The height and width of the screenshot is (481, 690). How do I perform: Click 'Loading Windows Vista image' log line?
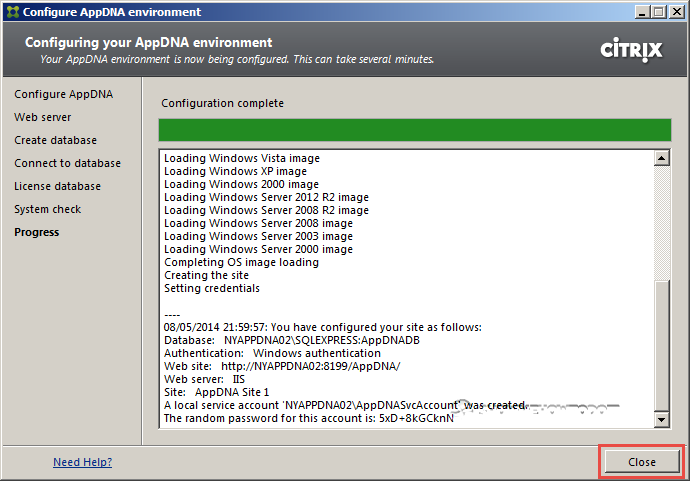click(242, 158)
